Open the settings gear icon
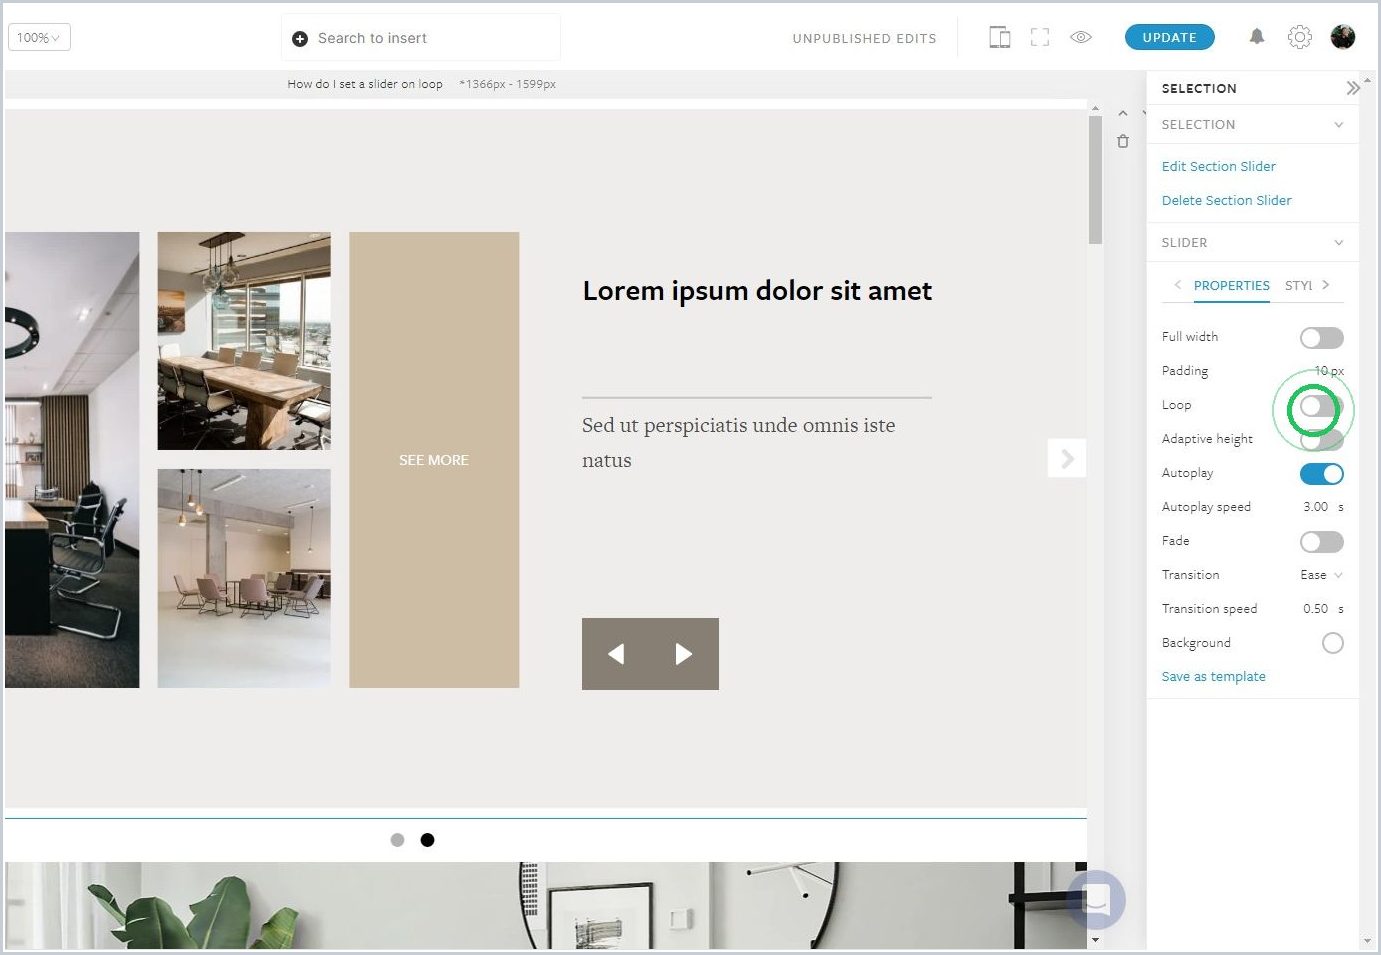This screenshot has width=1381, height=955. 1299,37
